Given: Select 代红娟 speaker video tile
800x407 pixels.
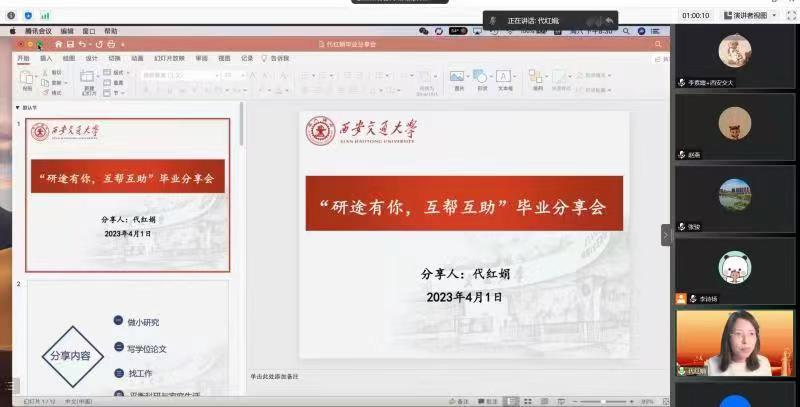Looking at the screenshot, I should coord(735,343).
